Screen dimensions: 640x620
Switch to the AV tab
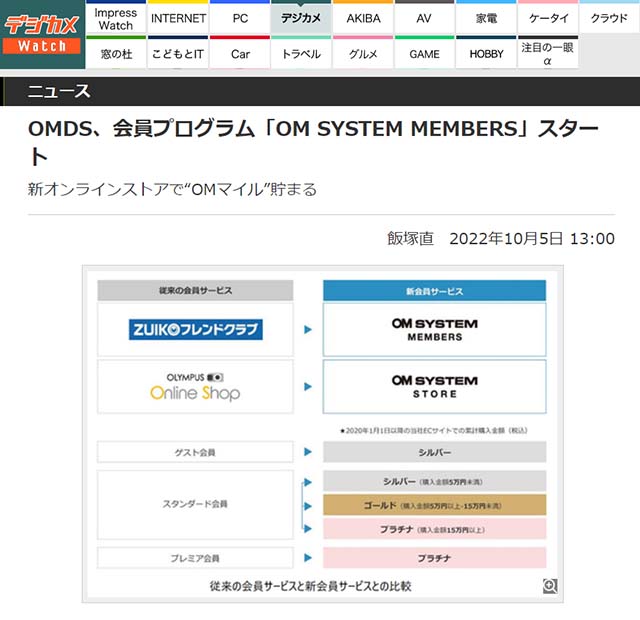(x=424, y=18)
